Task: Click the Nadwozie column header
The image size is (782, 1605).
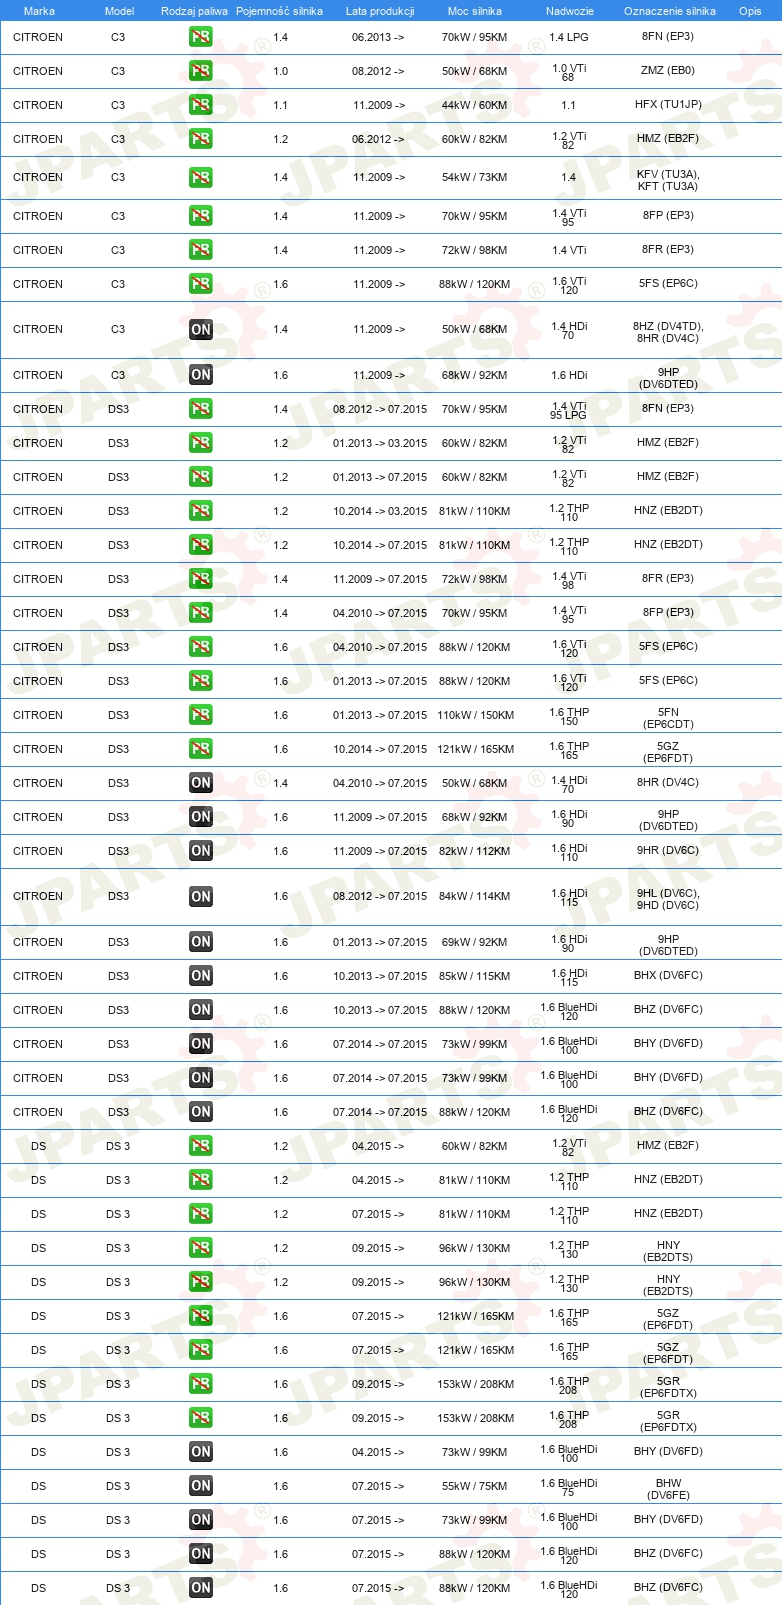Action: coord(570,11)
